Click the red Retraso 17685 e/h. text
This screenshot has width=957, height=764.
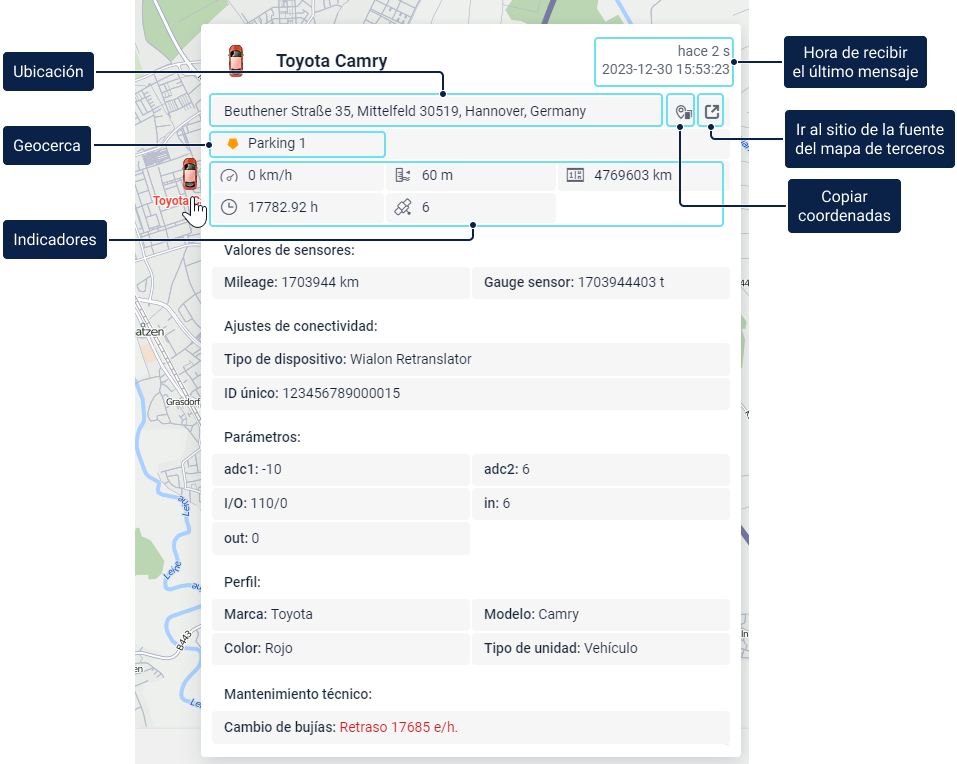[399, 727]
